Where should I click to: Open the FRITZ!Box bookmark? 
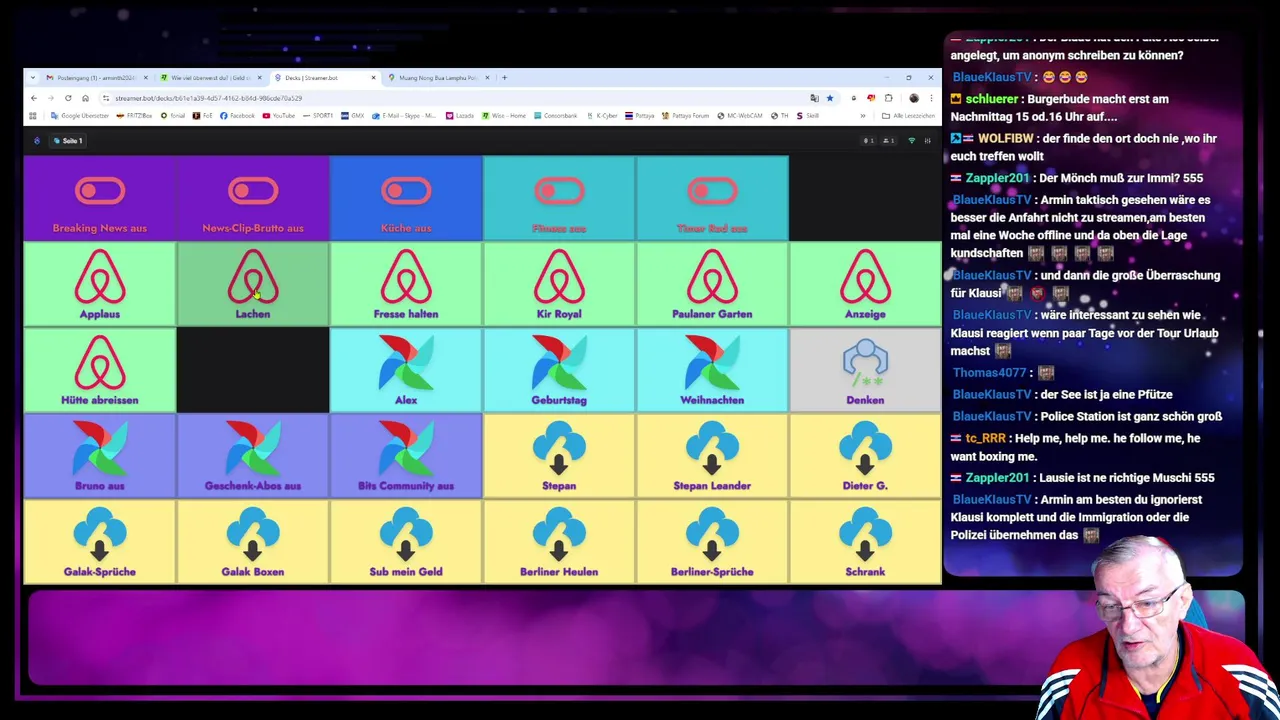[134, 116]
